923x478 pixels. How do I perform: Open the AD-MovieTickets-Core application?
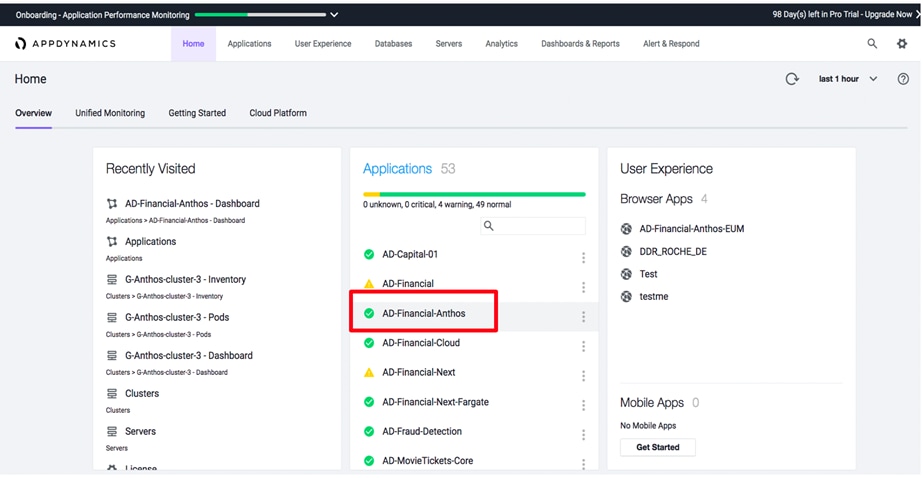pyautogui.click(x=428, y=461)
